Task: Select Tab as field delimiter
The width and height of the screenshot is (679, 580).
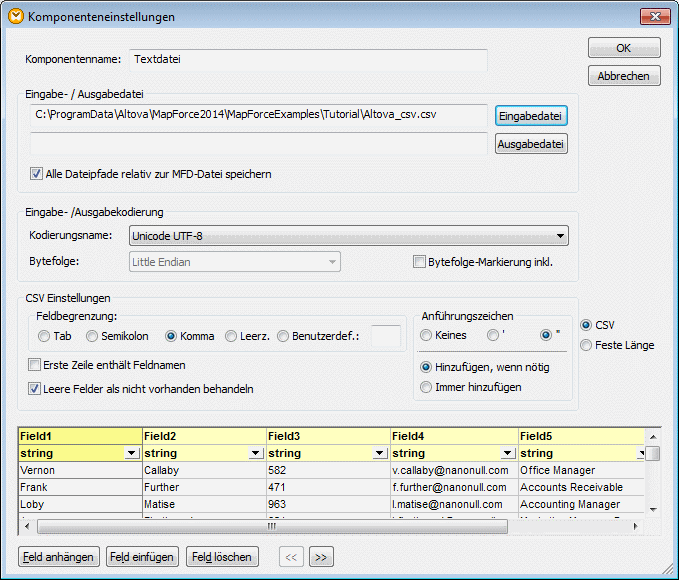Action: (x=44, y=336)
